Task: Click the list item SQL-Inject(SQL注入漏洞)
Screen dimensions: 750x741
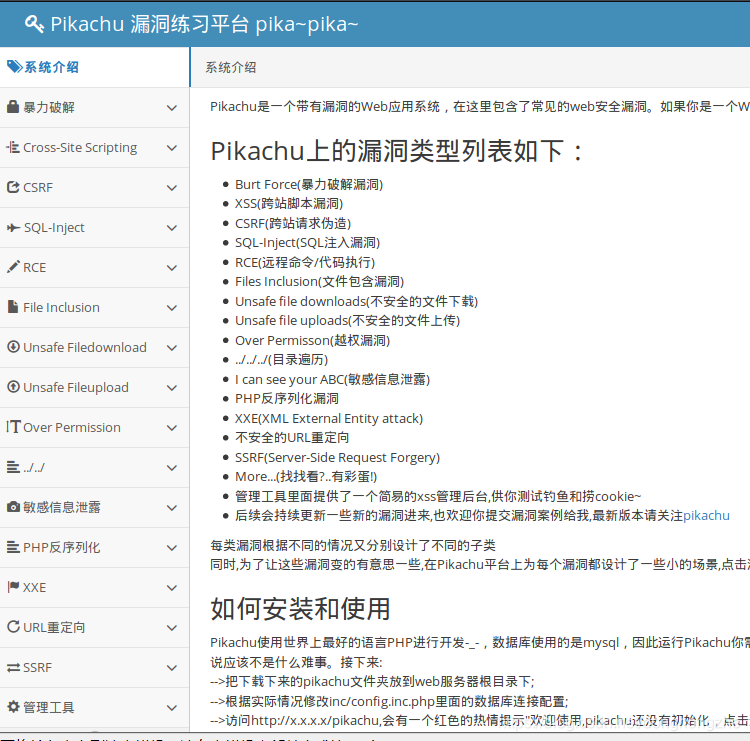Action: [307, 243]
